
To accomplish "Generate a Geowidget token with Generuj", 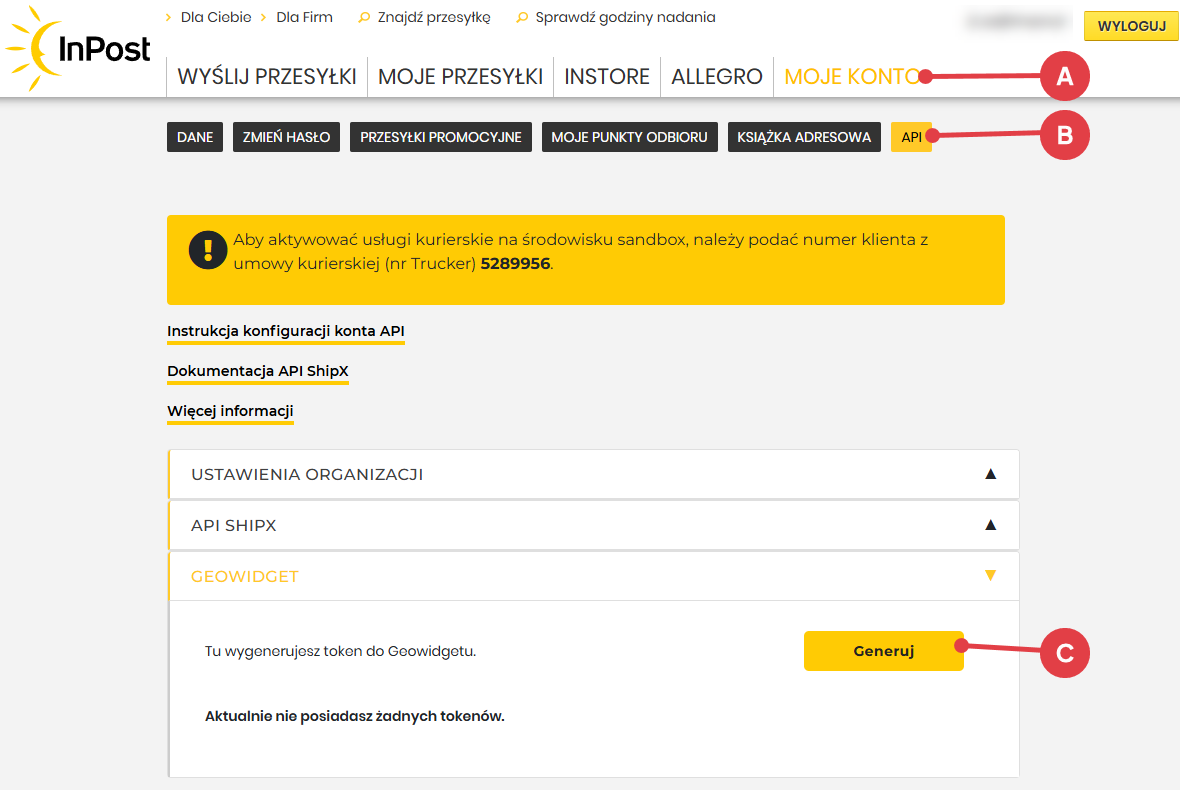I will (883, 651).
